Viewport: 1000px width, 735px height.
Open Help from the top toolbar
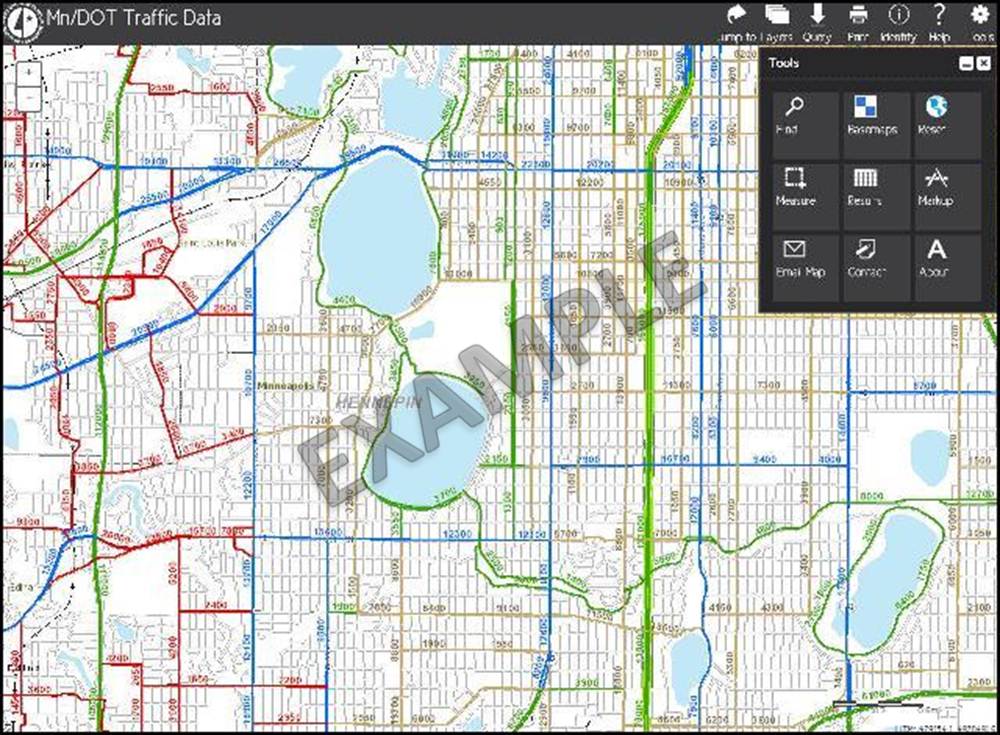pyautogui.click(x=939, y=15)
